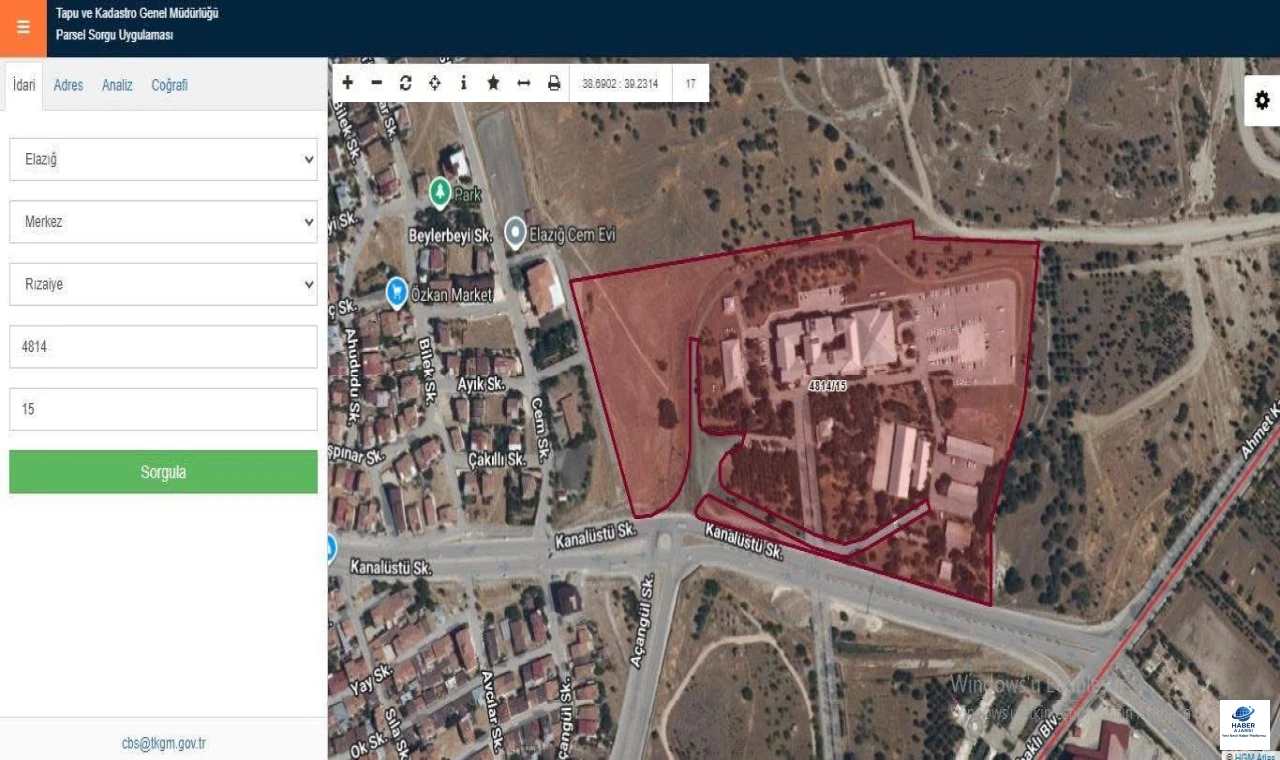Image resolution: width=1280 pixels, height=760 pixels.
Task: Print the map using printer icon
Action: click(x=554, y=83)
